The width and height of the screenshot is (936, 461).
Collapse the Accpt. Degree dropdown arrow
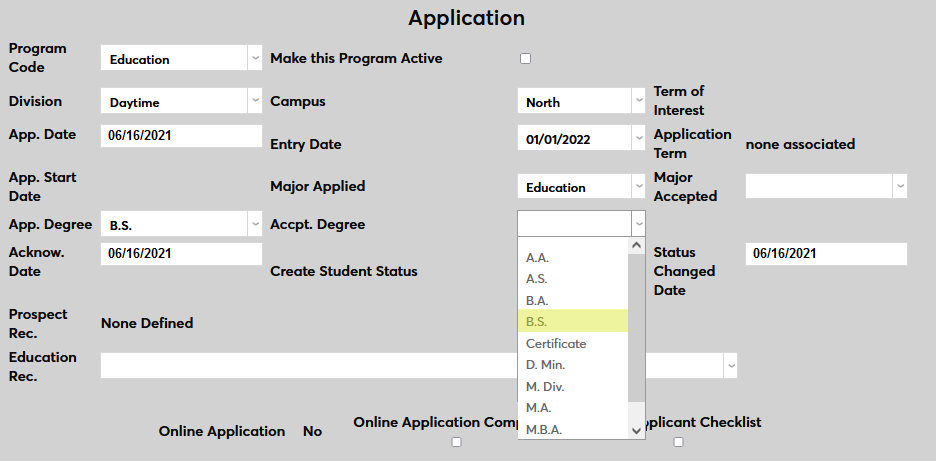pos(639,224)
